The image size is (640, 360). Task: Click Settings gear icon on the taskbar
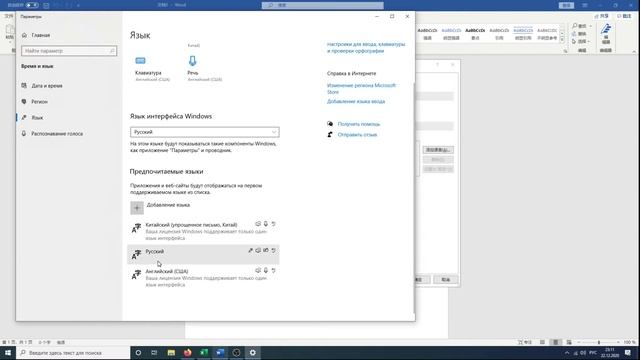point(253,353)
